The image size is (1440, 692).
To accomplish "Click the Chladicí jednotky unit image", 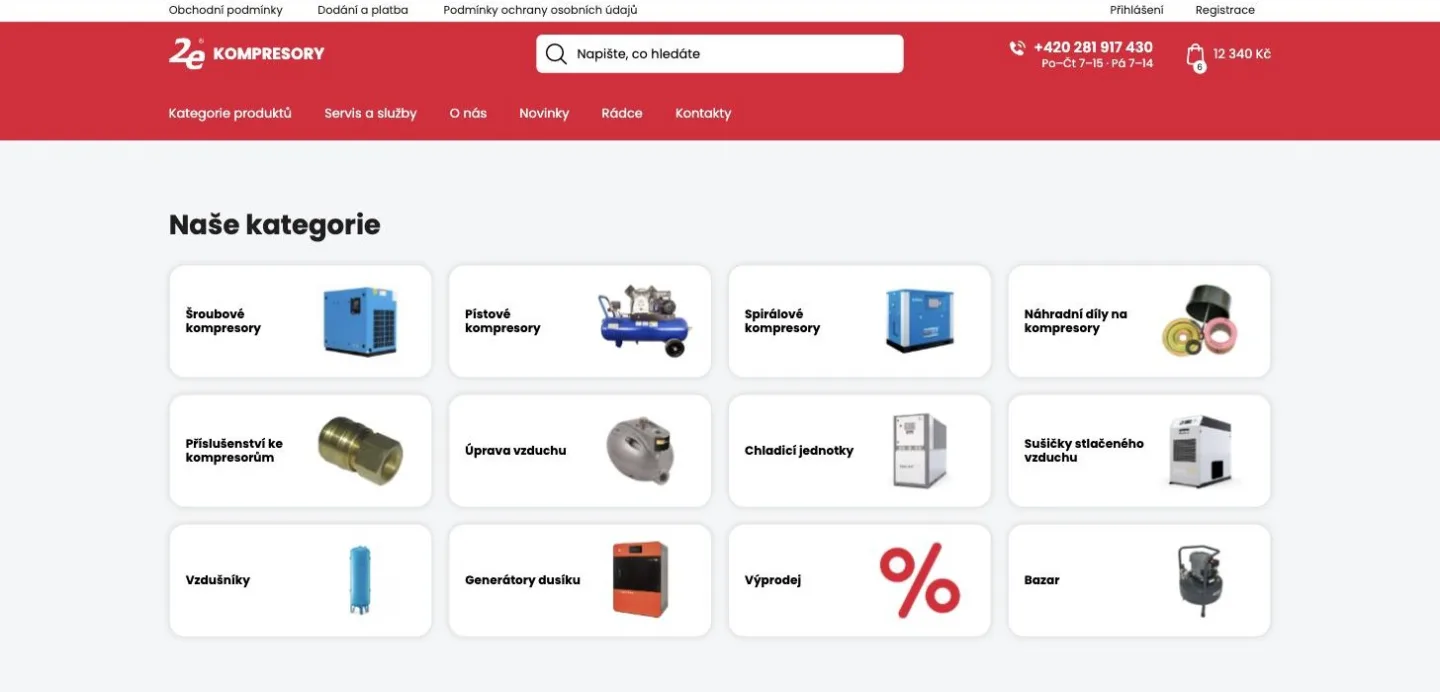I will click(920, 450).
